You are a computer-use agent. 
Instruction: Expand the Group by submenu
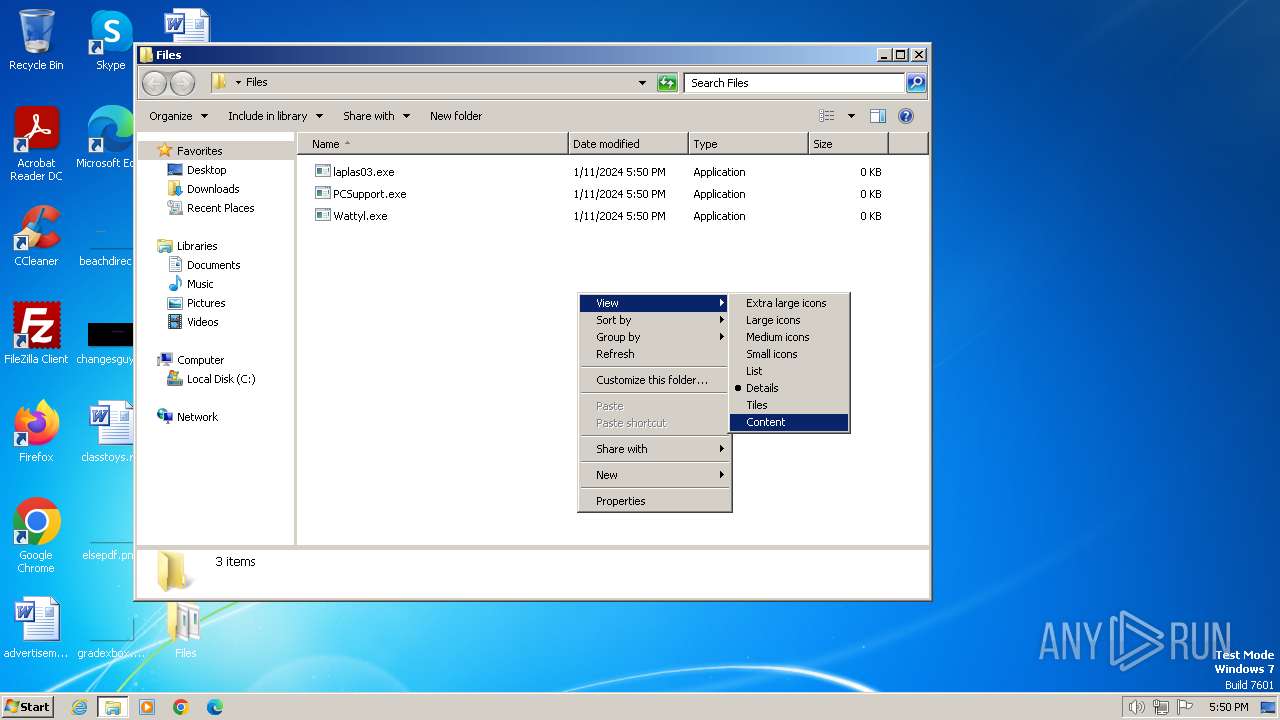point(655,337)
